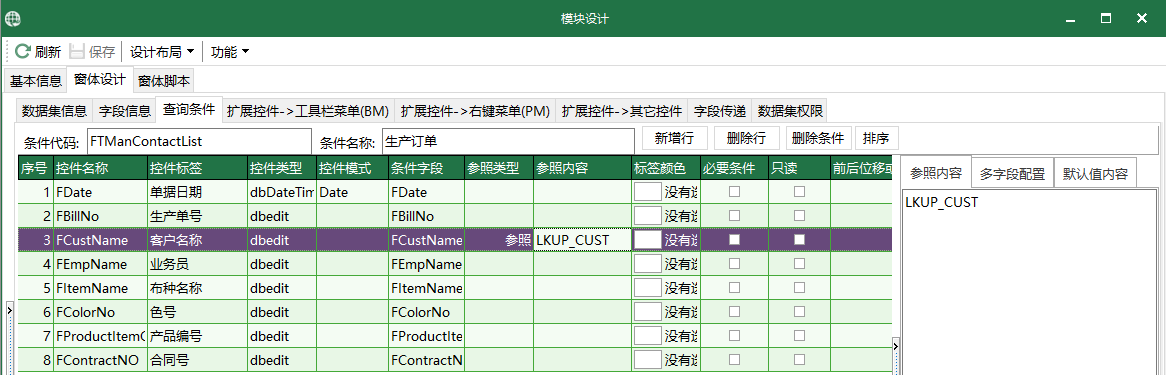Image resolution: width=1166 pixels, height=375 pixels.
Task: Select the FDate control name cell
Action: [x=100, y=192]
